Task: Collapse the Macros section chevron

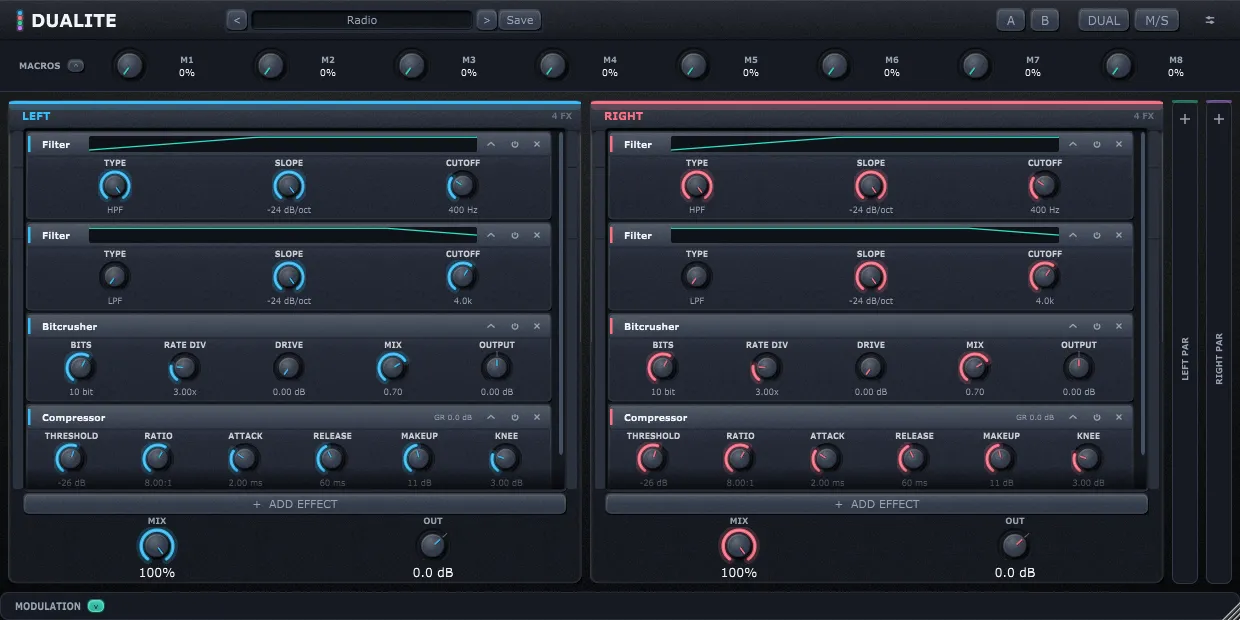Action: point(76,66)
